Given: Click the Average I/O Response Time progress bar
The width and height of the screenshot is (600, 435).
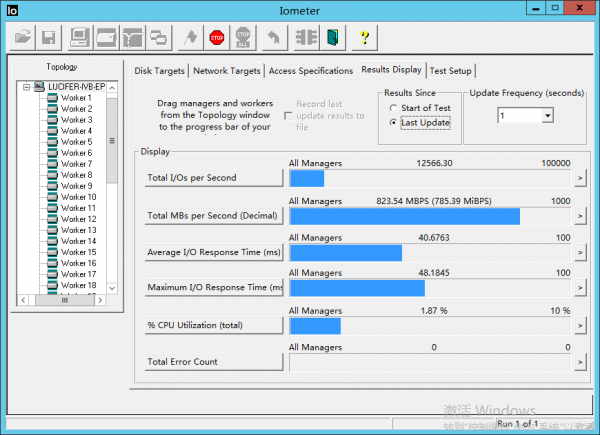Looking at the screenshot, I should click(x=430, y=253).
